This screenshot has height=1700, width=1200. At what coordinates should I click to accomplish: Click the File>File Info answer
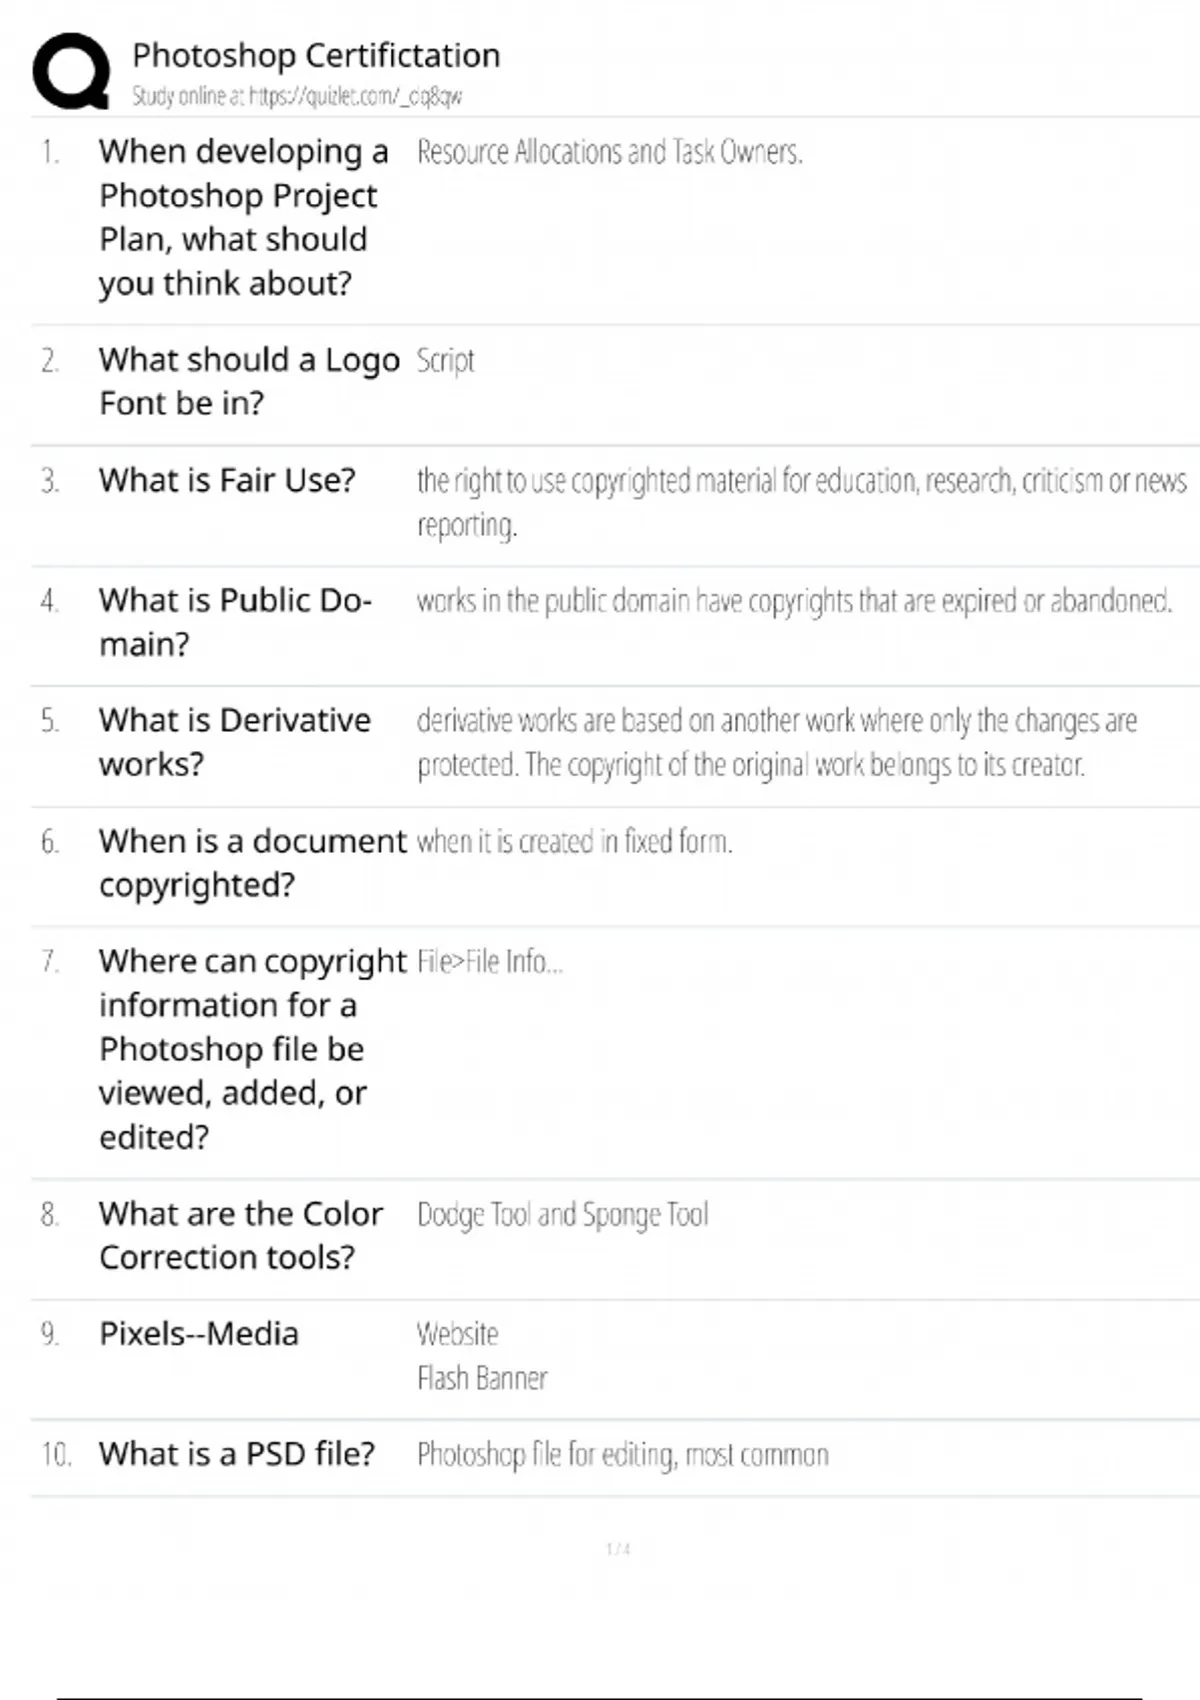[490, 962]
